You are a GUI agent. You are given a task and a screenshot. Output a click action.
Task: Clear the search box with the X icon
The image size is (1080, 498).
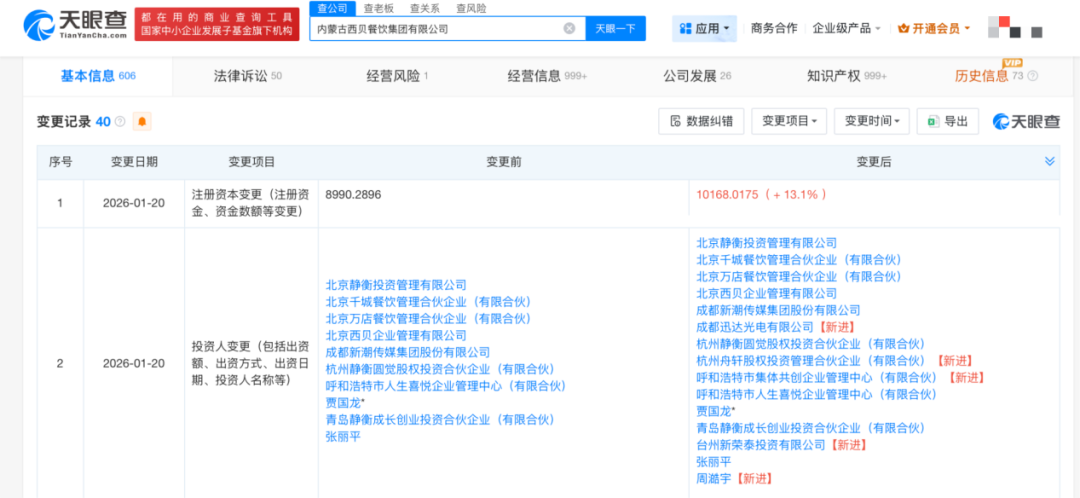tap(569, 29)
